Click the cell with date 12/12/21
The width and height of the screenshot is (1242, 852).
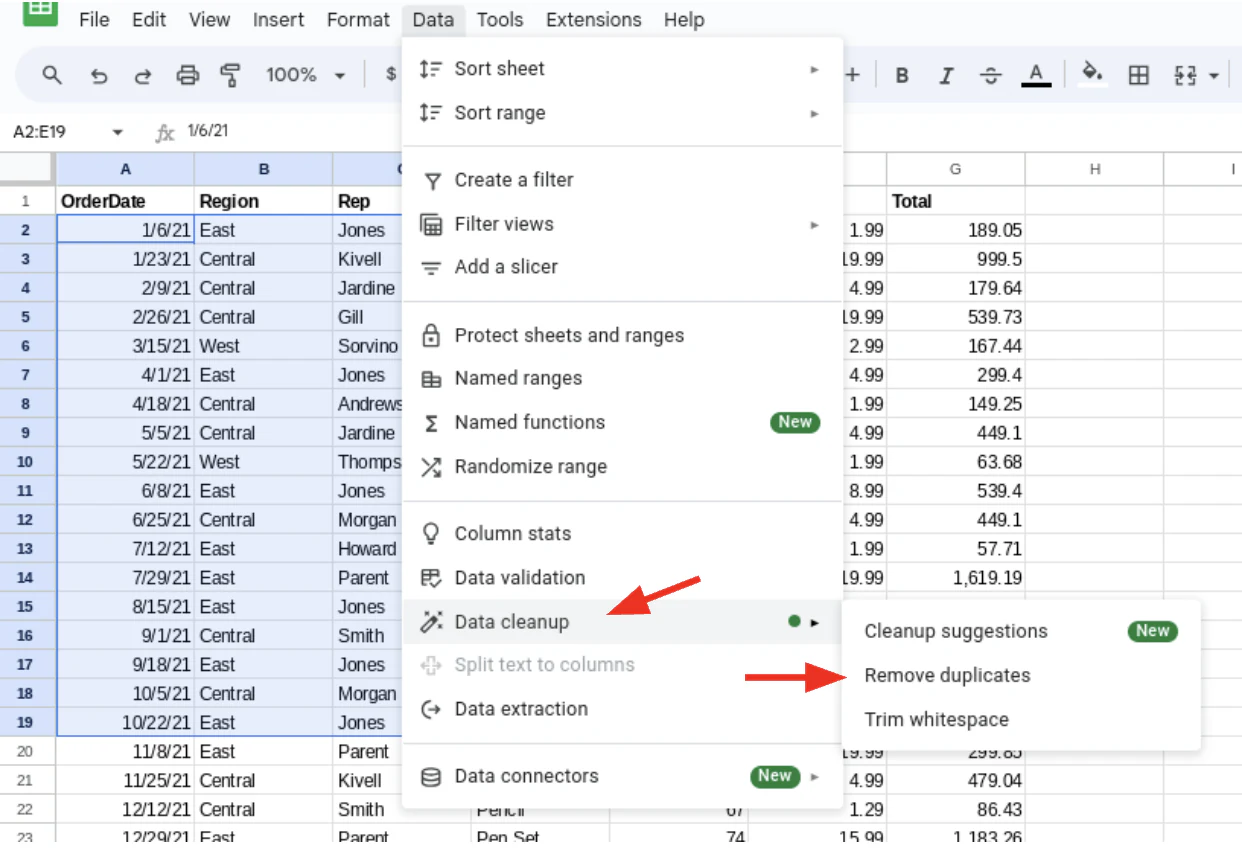click(125, 809)
